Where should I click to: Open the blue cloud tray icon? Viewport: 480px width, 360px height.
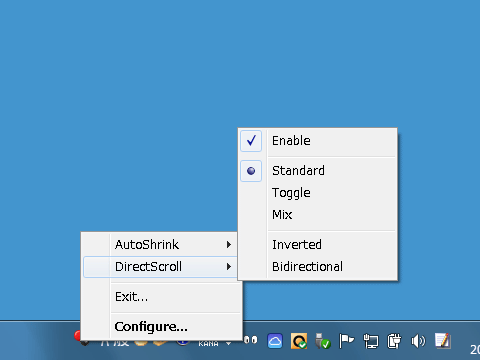275,341
